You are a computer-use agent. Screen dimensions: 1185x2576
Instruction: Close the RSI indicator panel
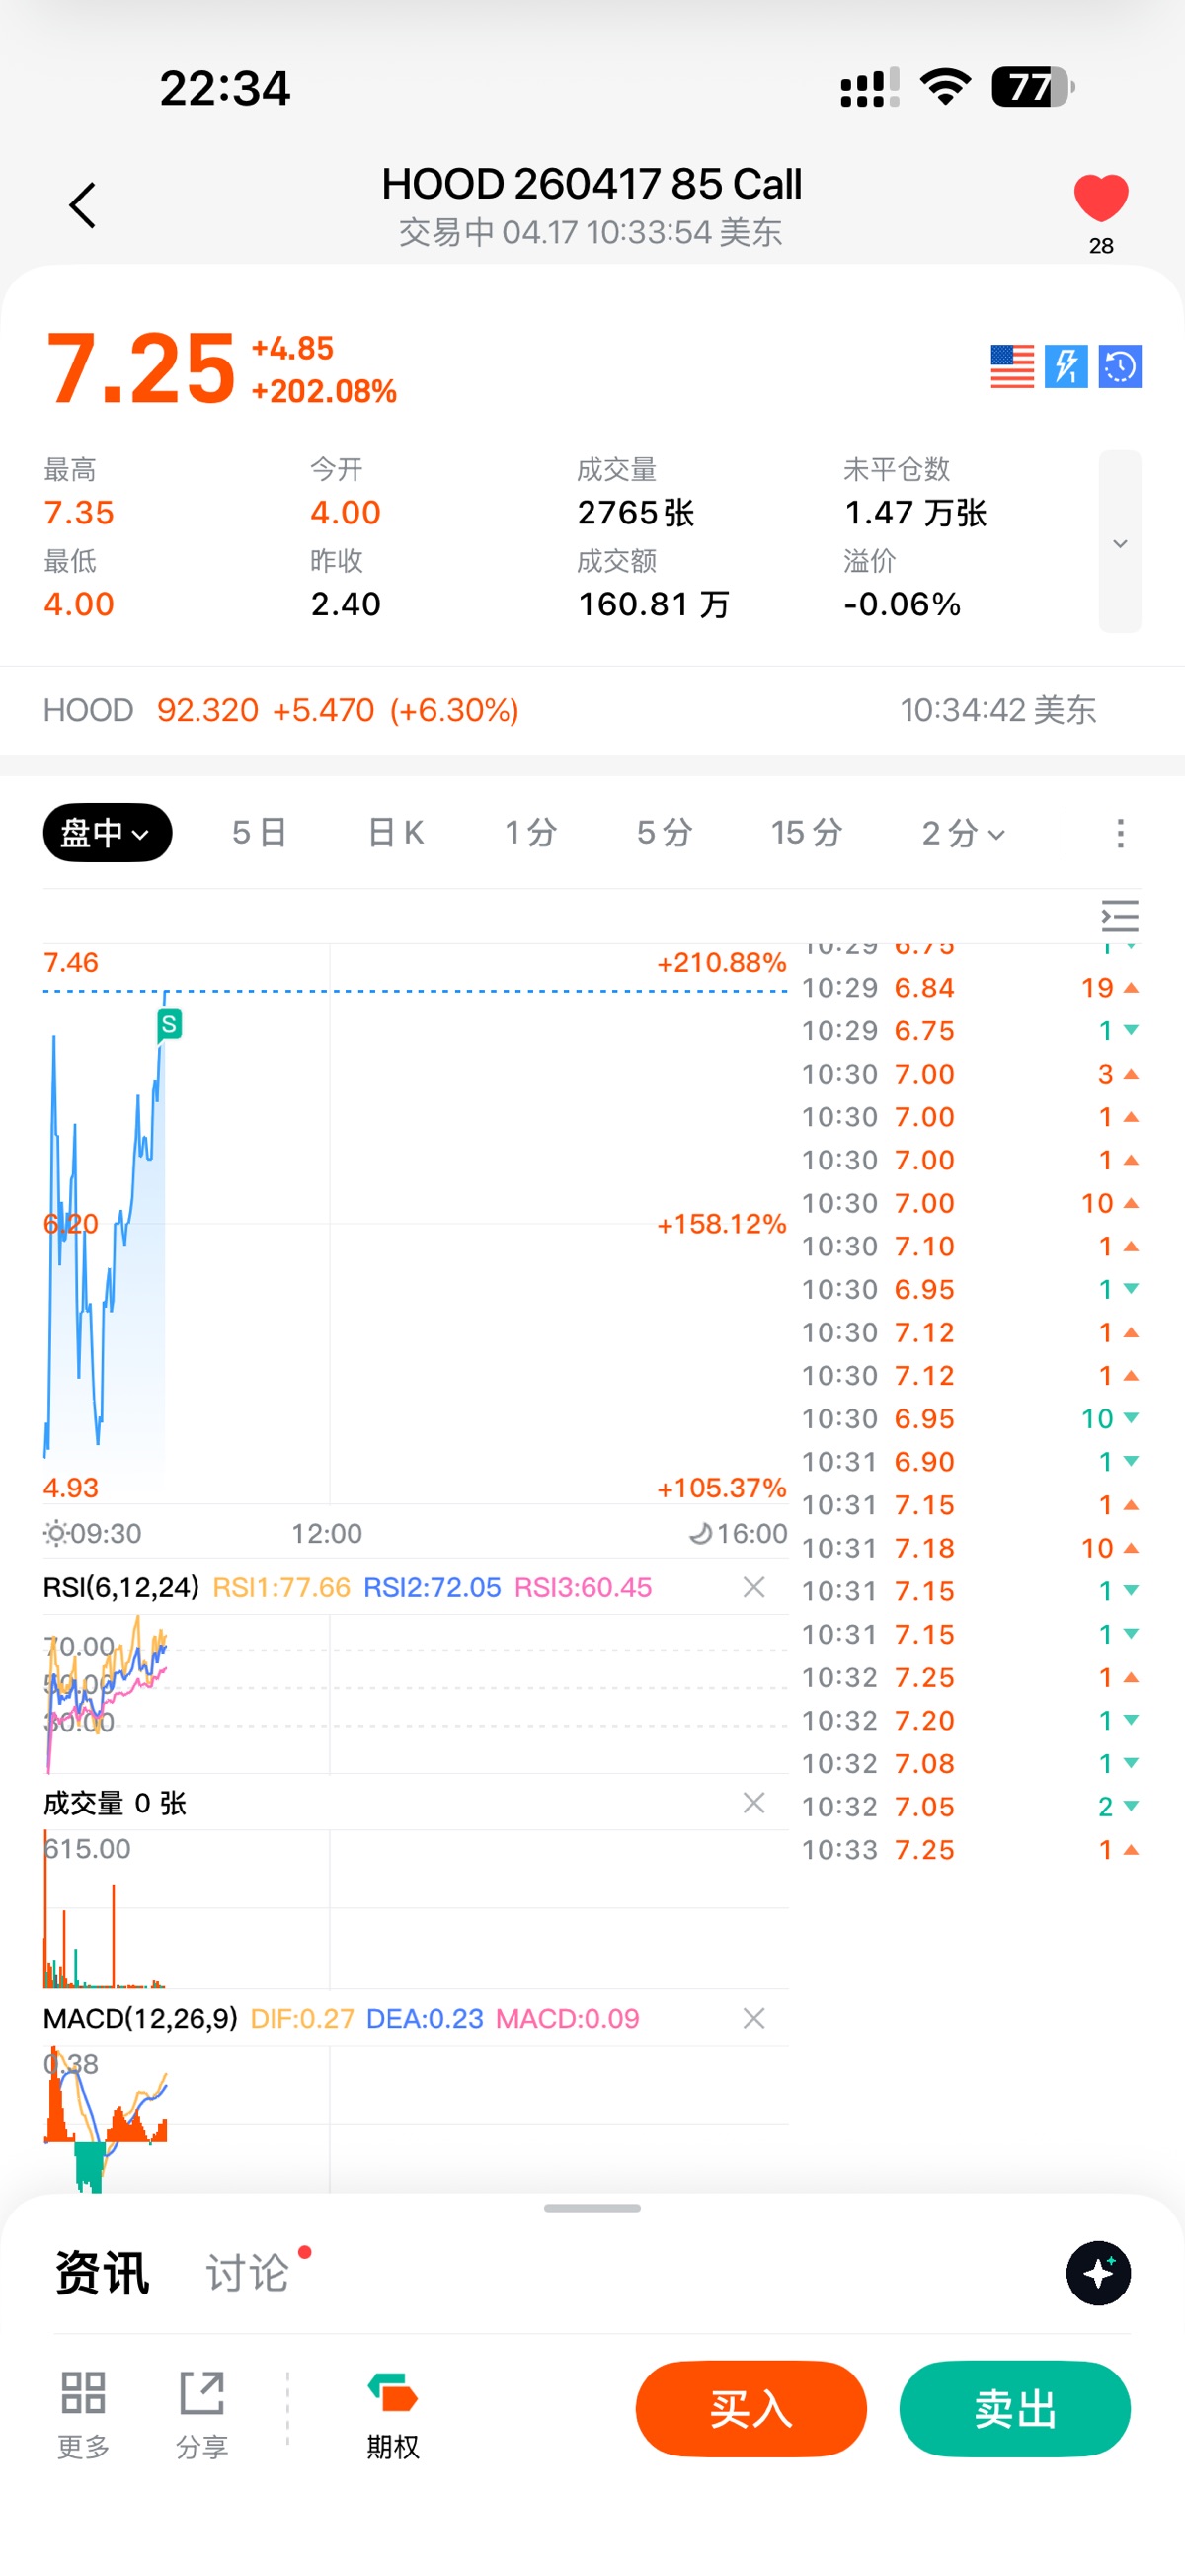(754, 1587)
